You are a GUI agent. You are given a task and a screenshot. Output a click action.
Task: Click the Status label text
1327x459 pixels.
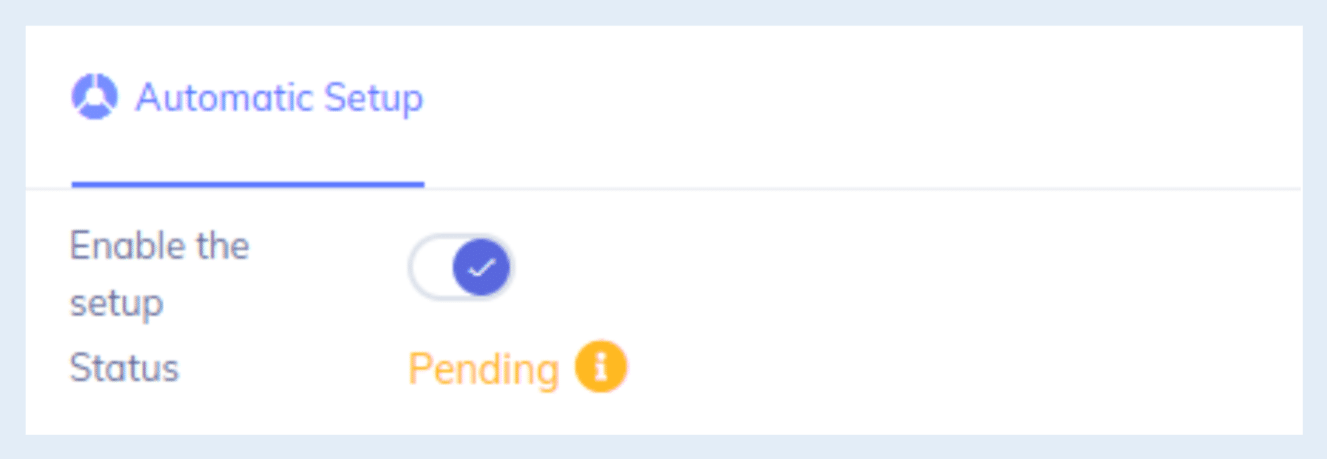coord(124,368)
